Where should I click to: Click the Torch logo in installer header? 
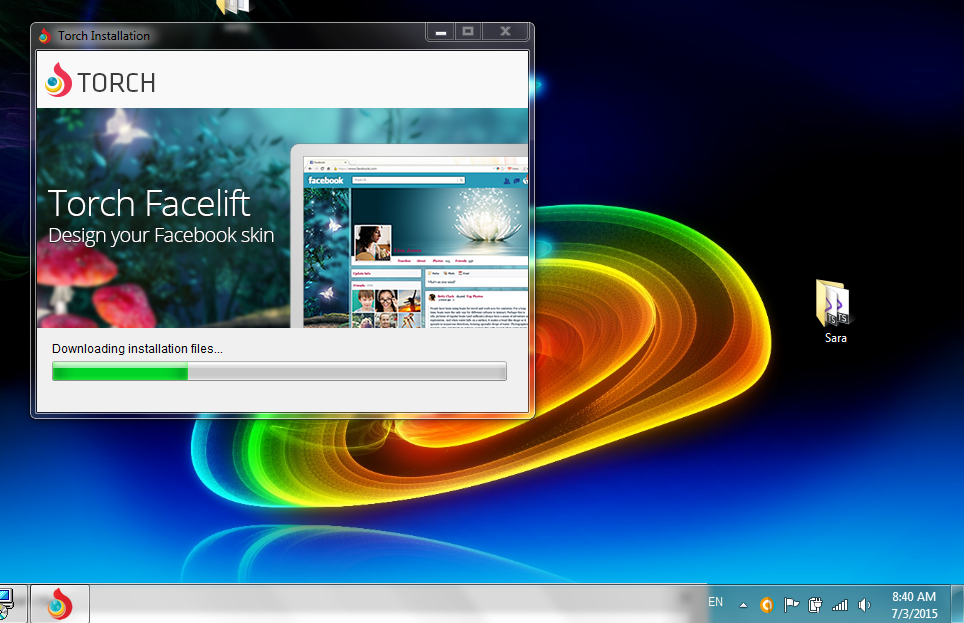pos(100,81)
